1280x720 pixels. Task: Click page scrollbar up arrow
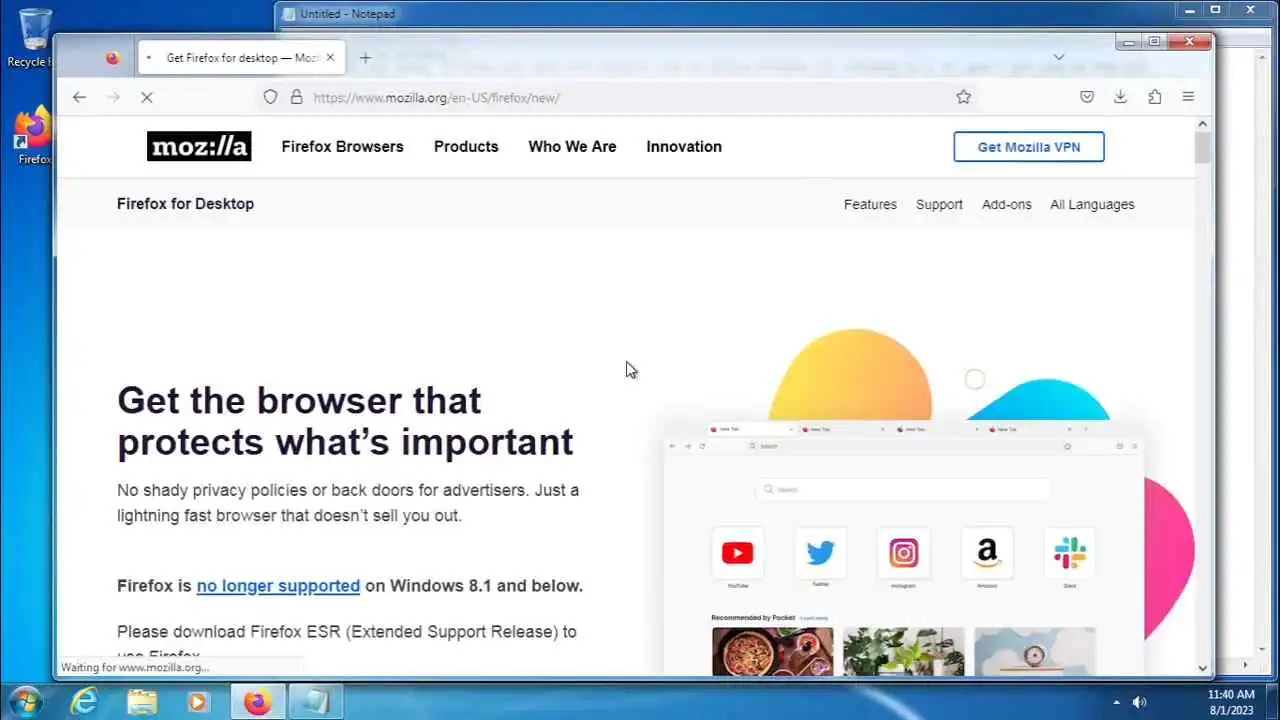coord(1203,124)
